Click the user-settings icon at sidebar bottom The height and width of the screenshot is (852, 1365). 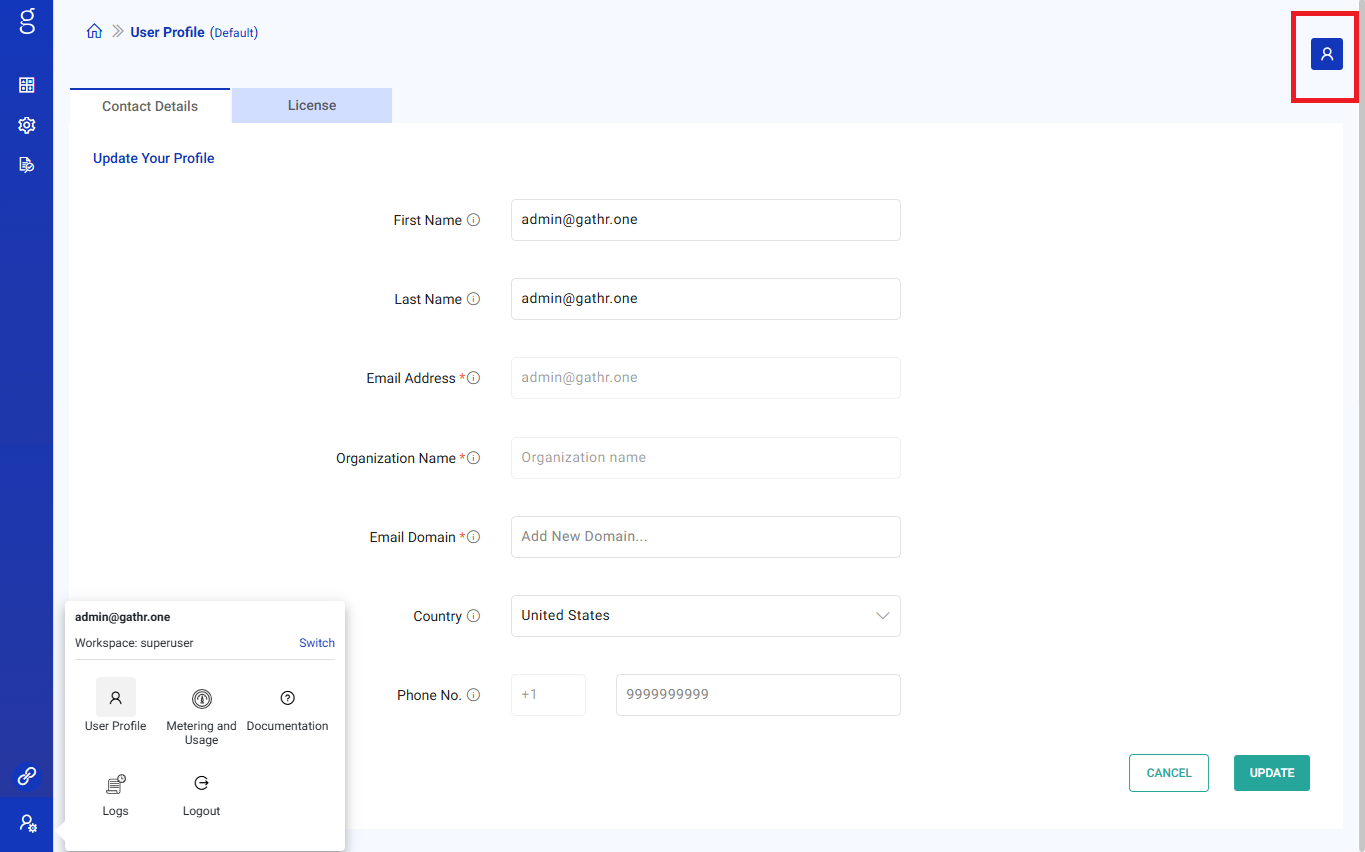(26, 824)
